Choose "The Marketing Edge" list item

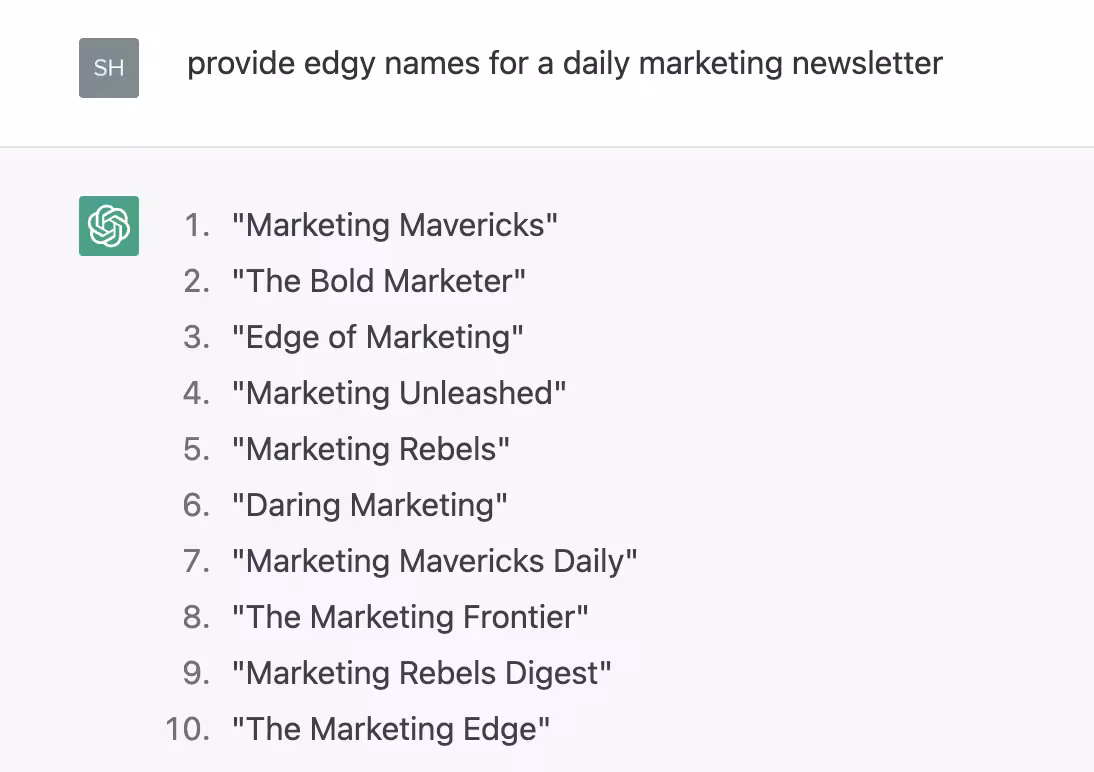[391, 729]
